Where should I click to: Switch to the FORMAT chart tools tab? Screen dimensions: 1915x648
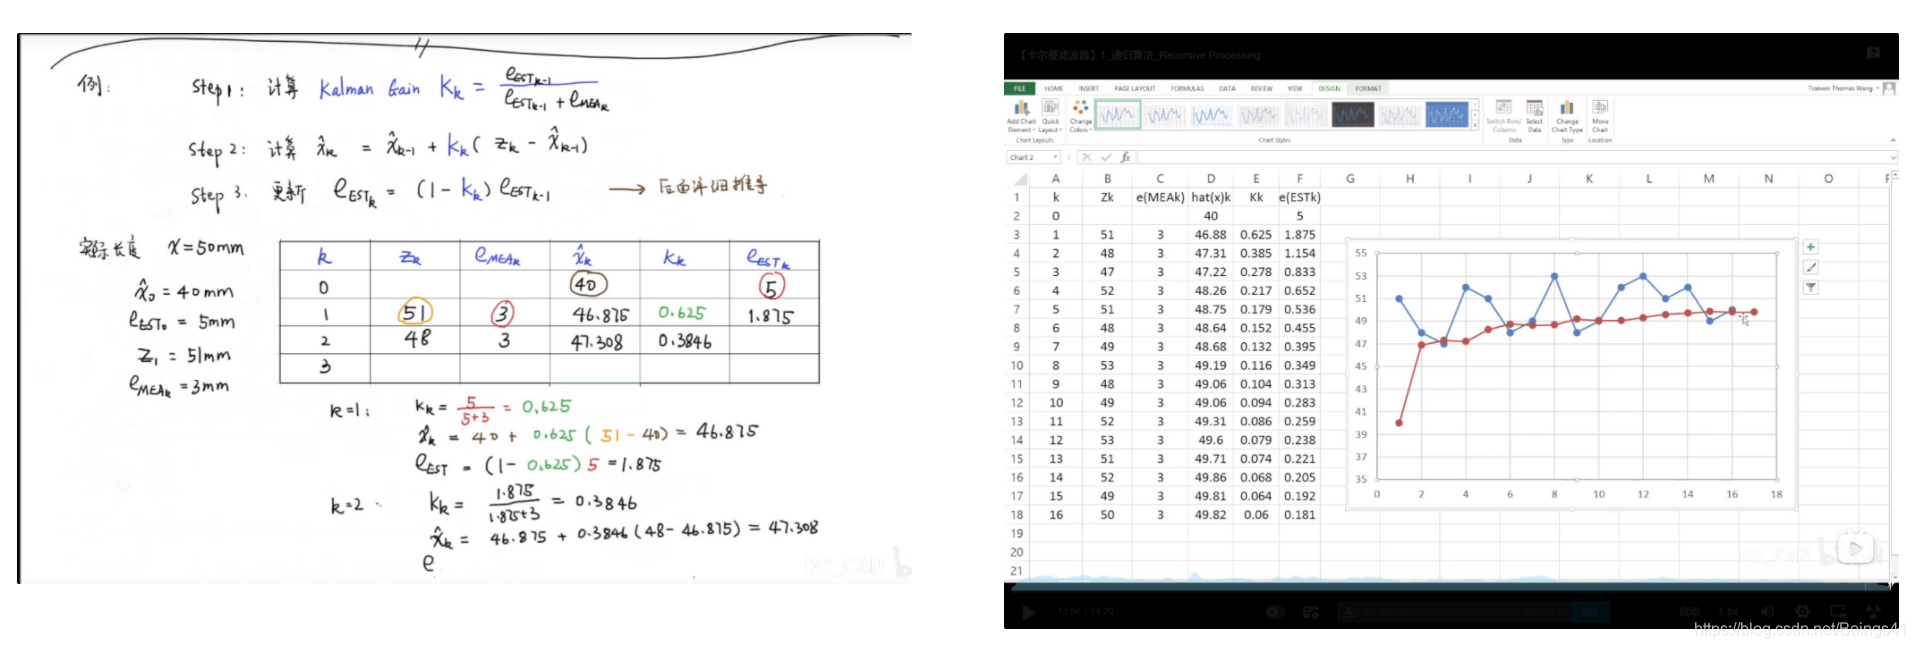tap(1368, 88)
